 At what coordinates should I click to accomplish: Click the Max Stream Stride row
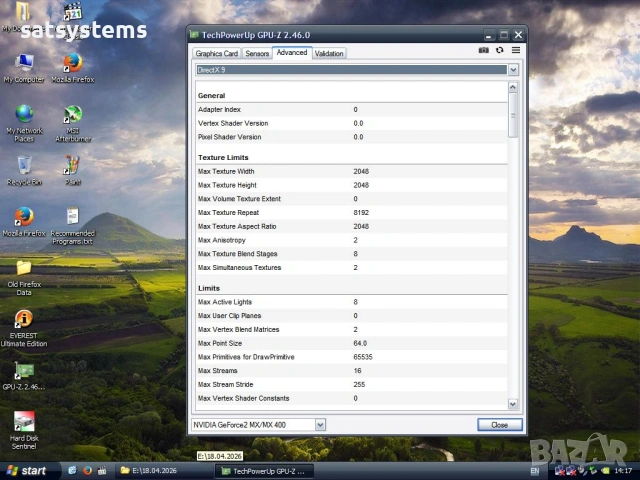[351, 384]
